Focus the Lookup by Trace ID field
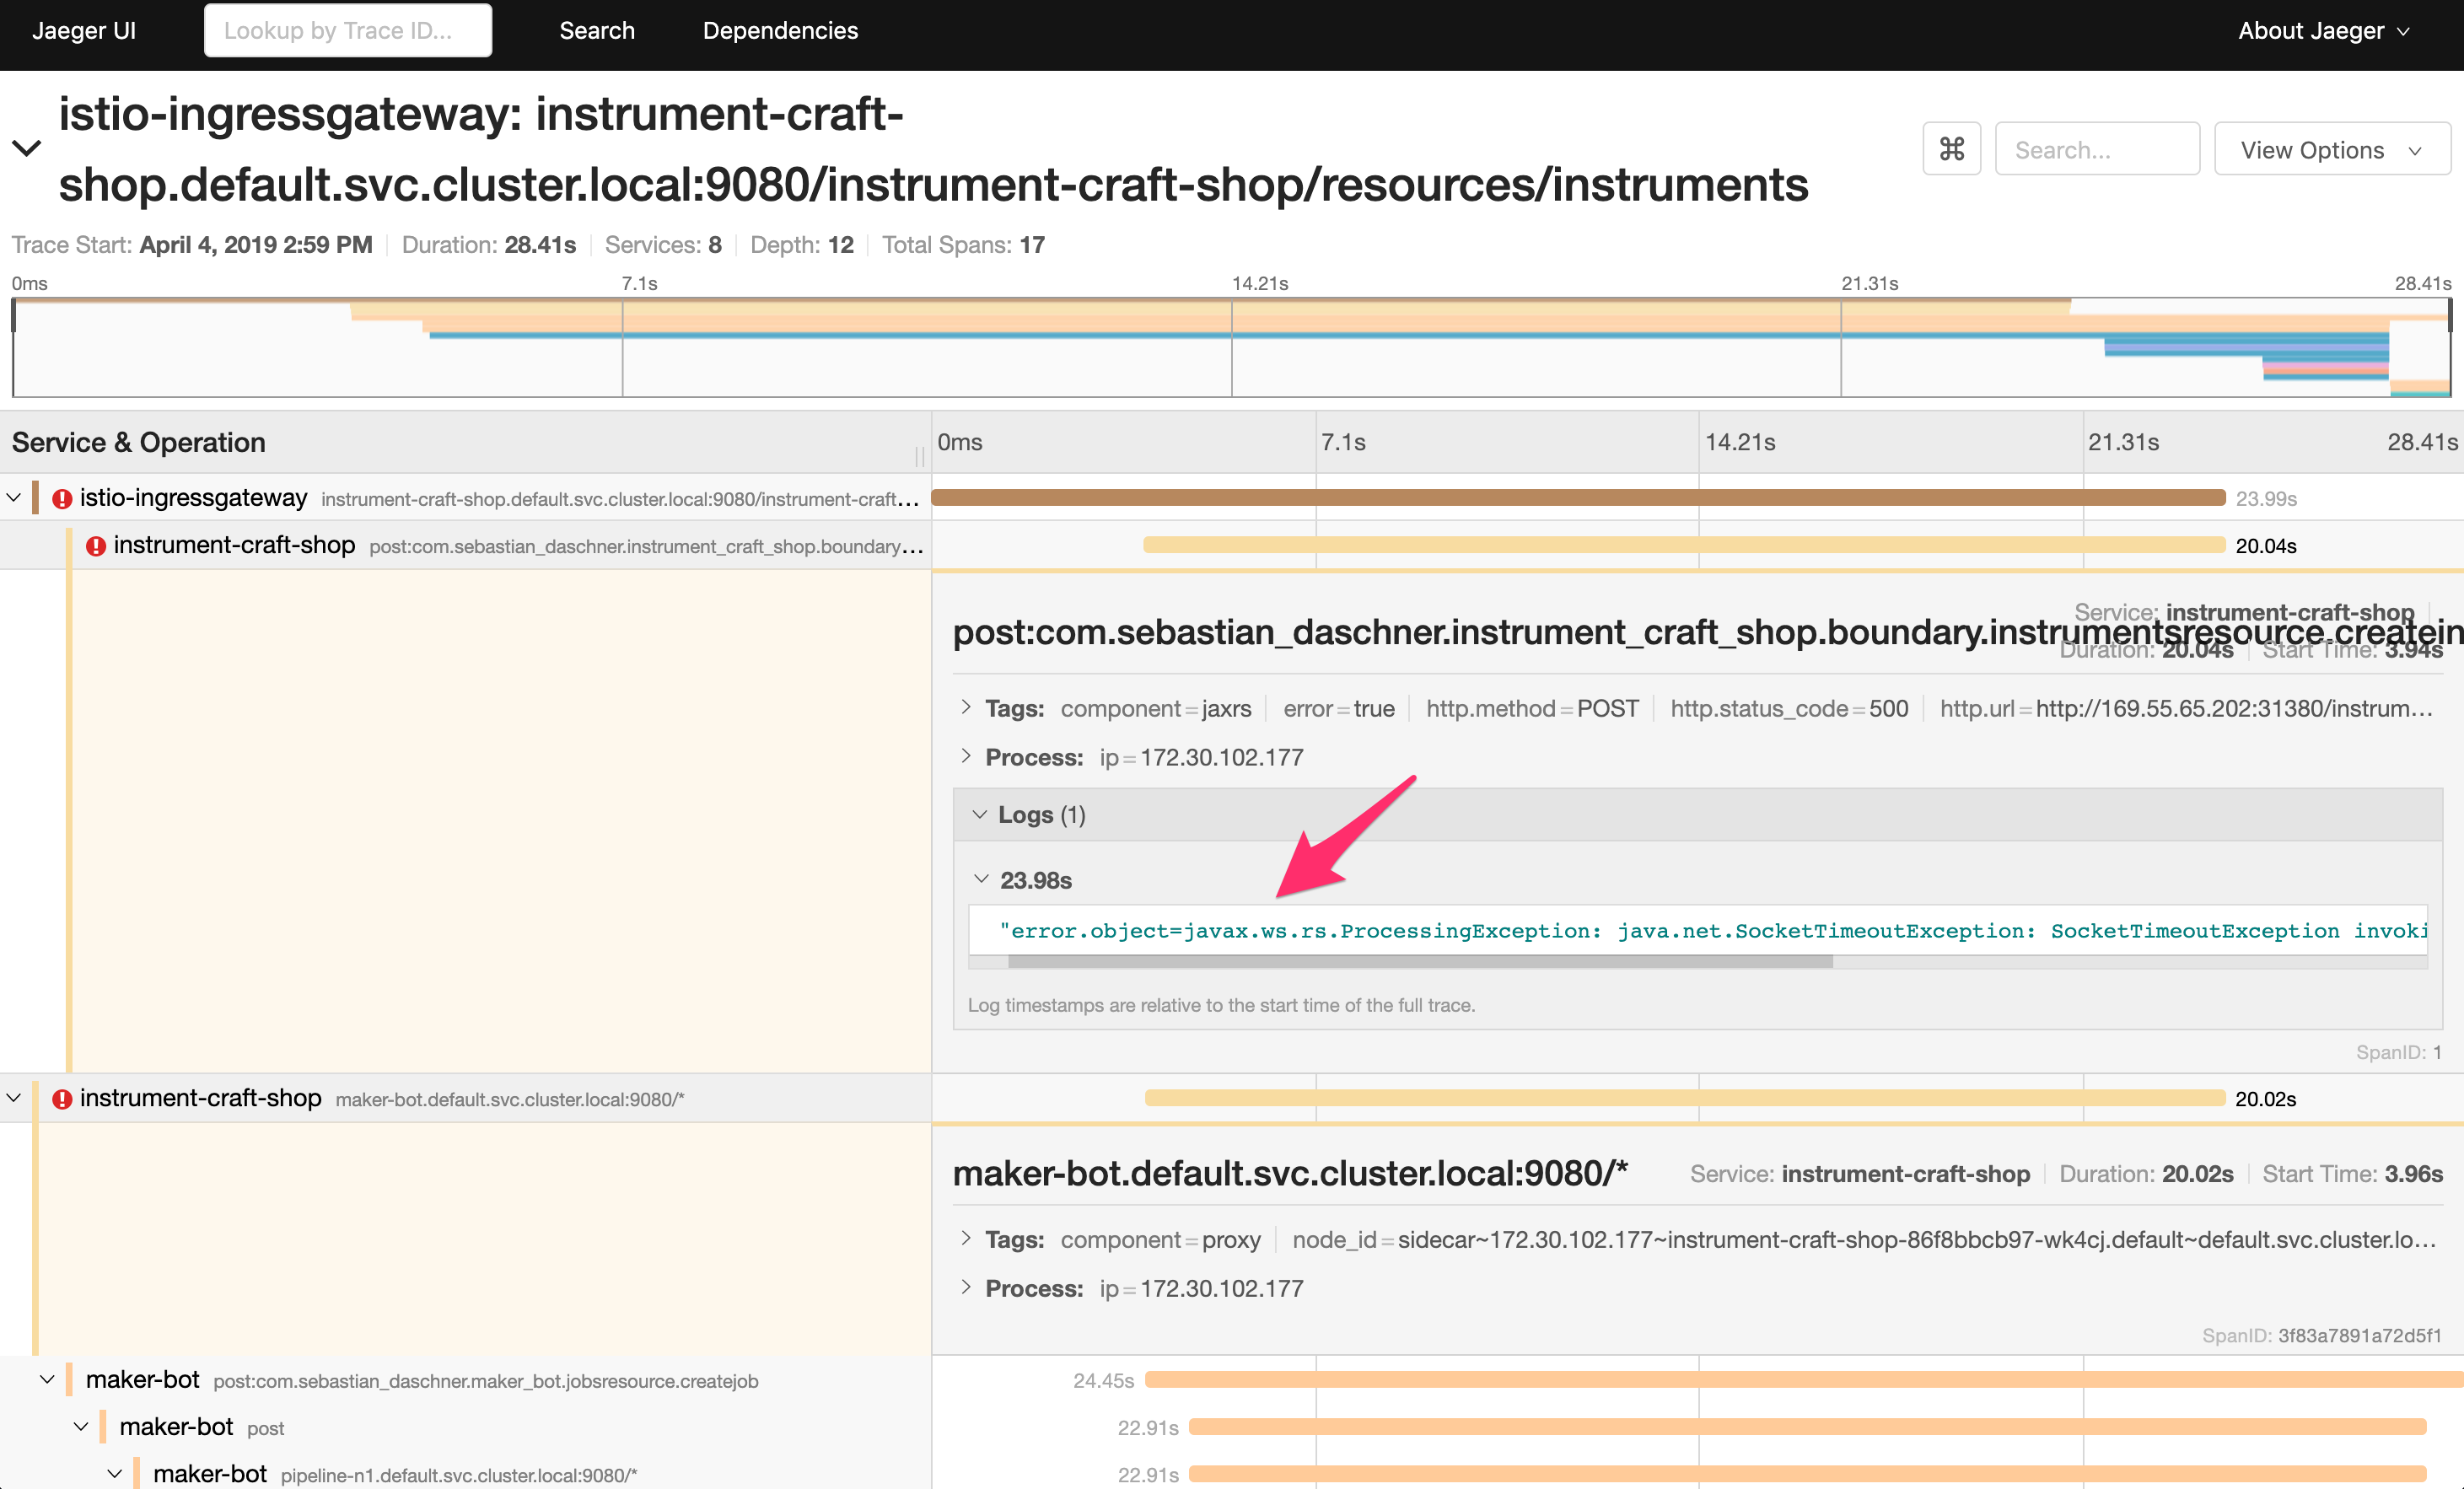The height and width of the screenshot is (1489, 2464). tap(347, 30)
